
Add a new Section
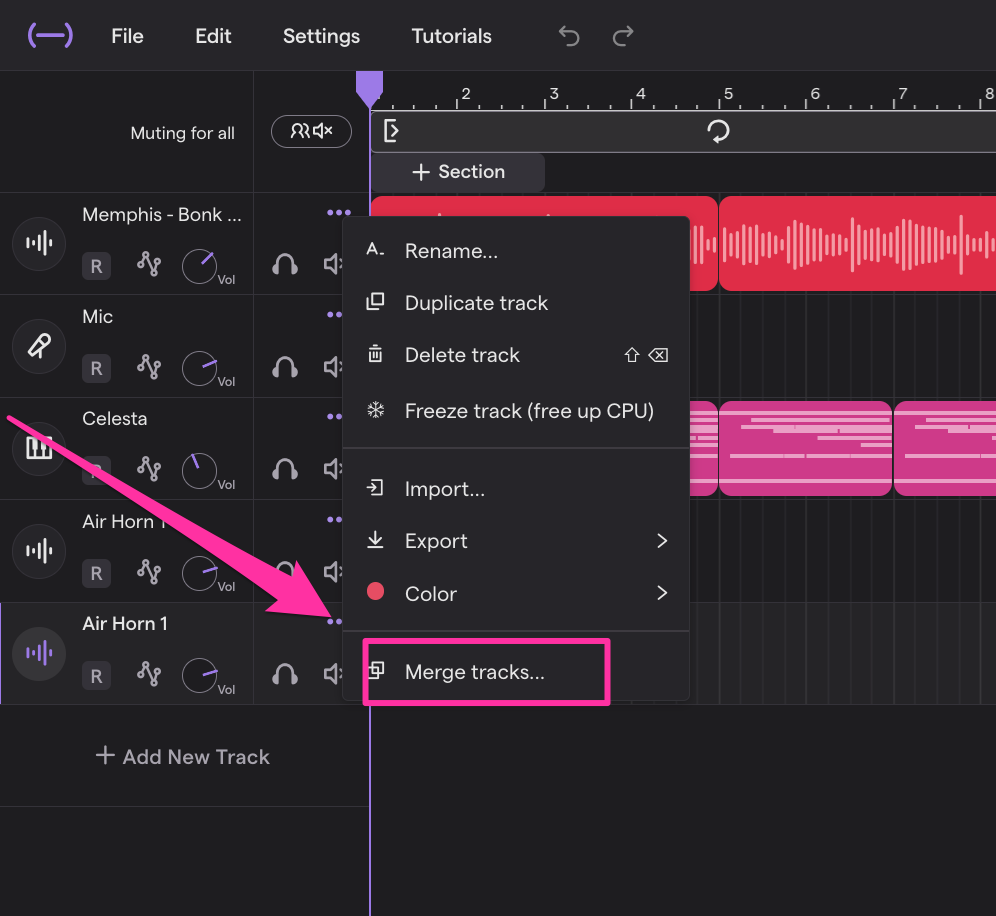[458, 172]
